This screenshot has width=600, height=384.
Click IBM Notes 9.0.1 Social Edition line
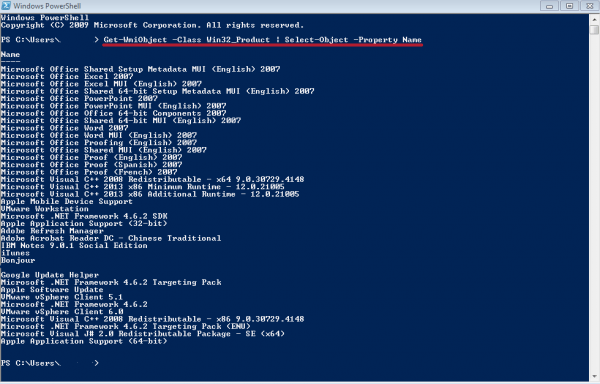point(74,246)
